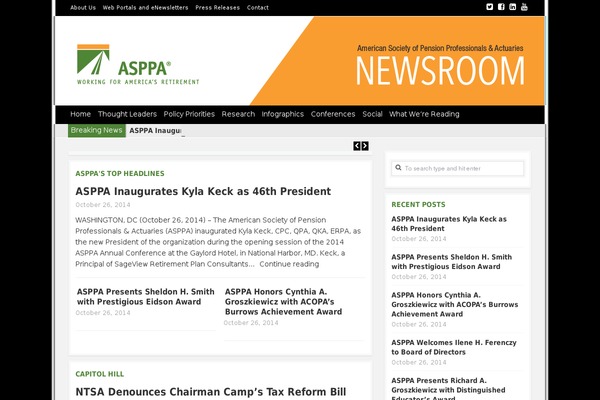The height and width of the screenshot is (400, 600).
Task: Open main column Sheldon H. Smith Eidson Award headline
Action: [145, 297]
